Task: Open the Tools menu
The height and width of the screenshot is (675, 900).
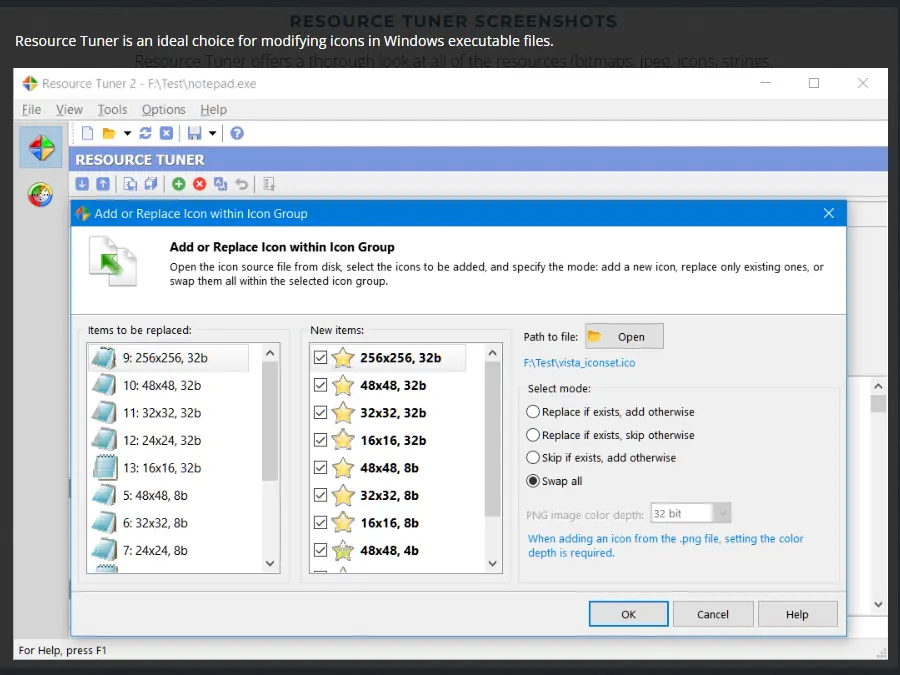Action: coord(112,110)
